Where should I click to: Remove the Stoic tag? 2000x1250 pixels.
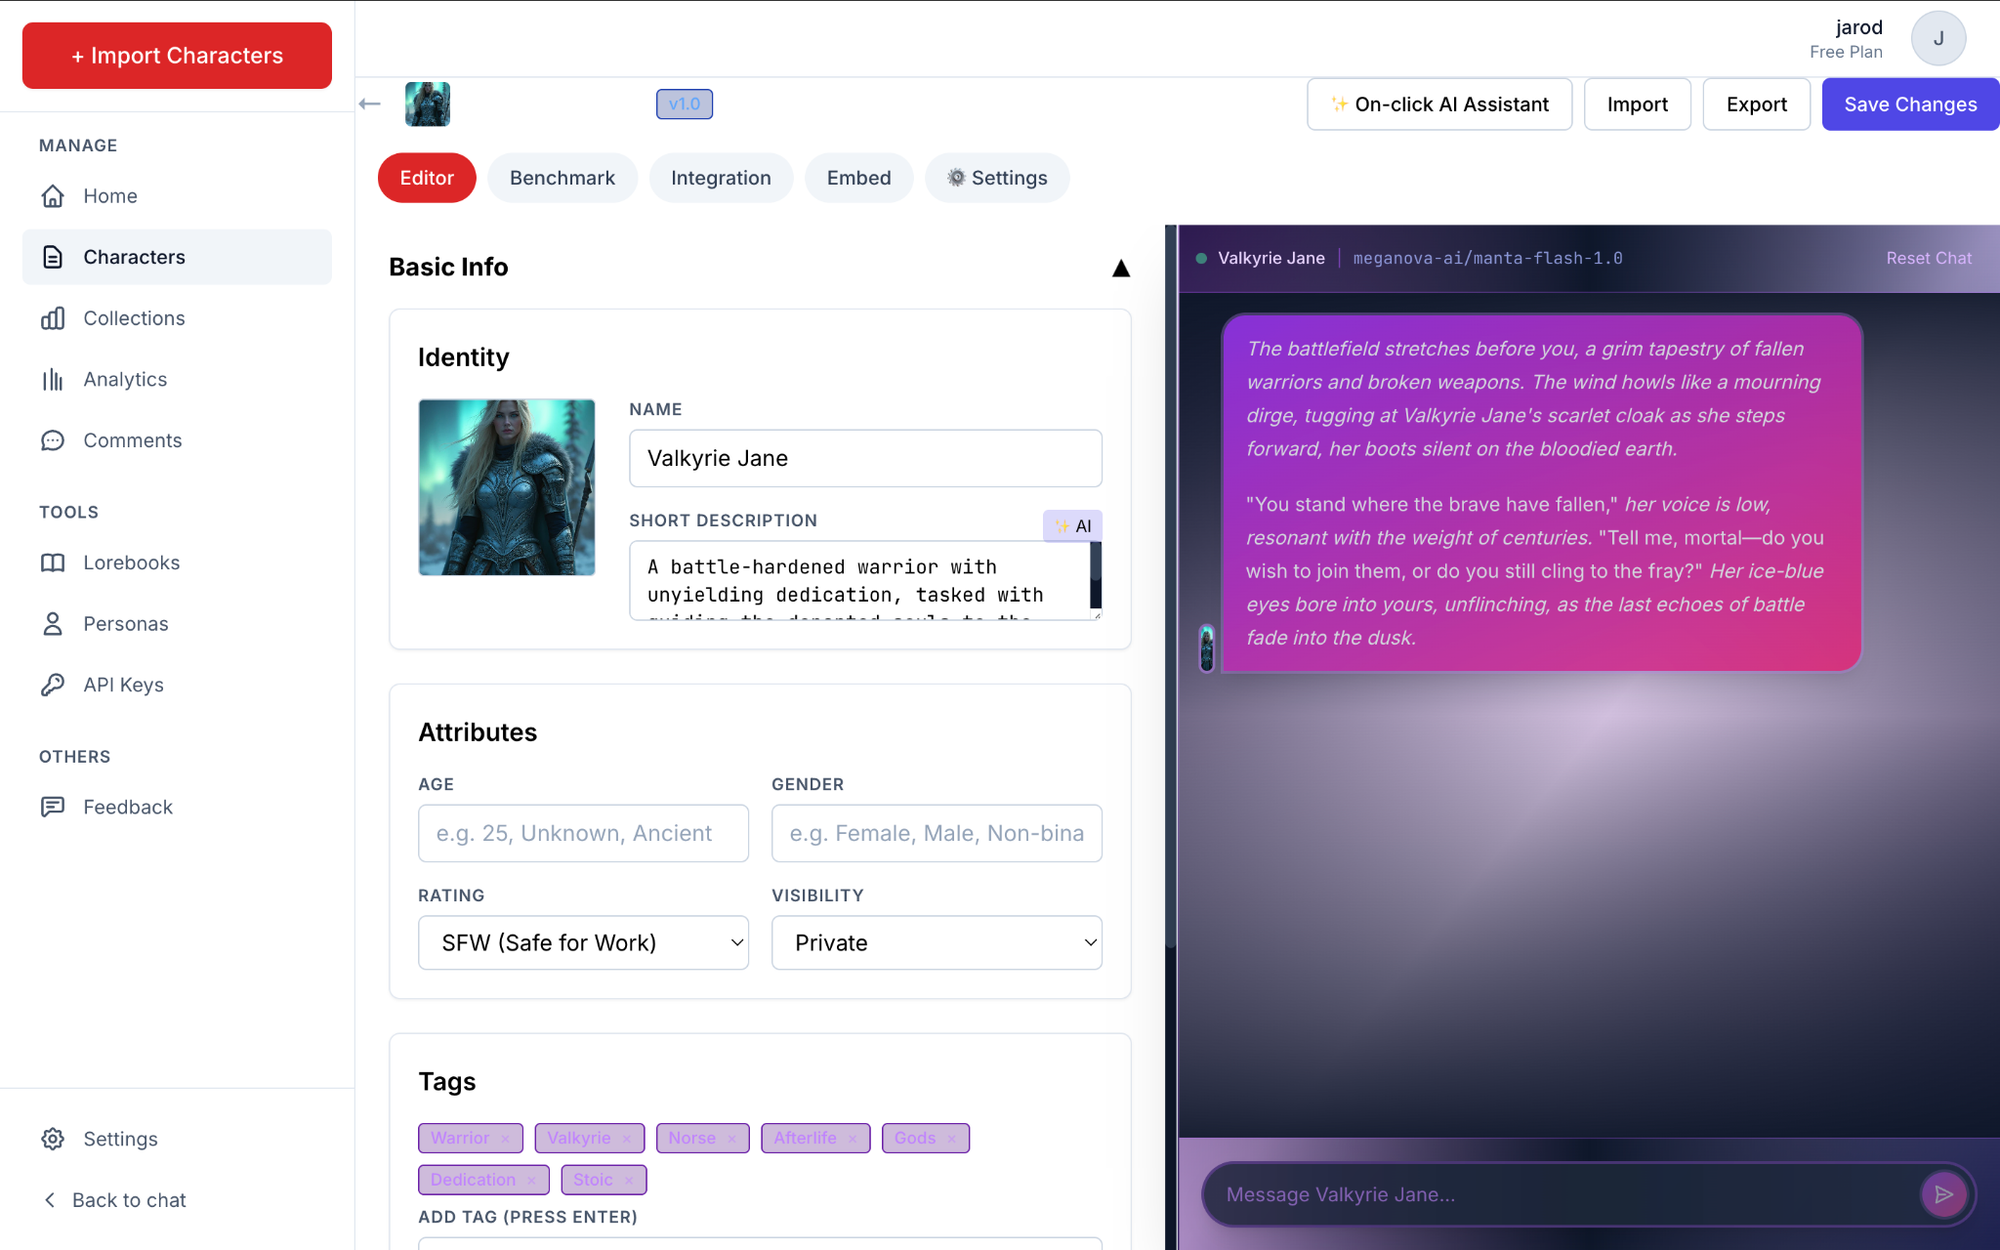click(x=629, y=1181)
